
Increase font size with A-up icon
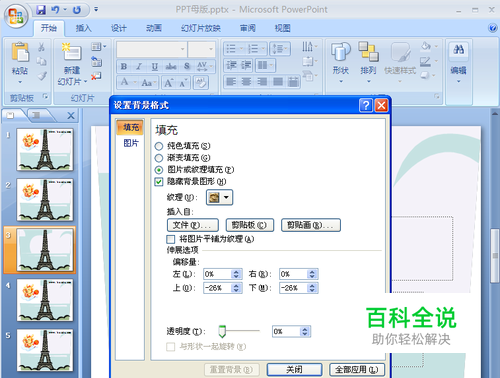(168, 82)
